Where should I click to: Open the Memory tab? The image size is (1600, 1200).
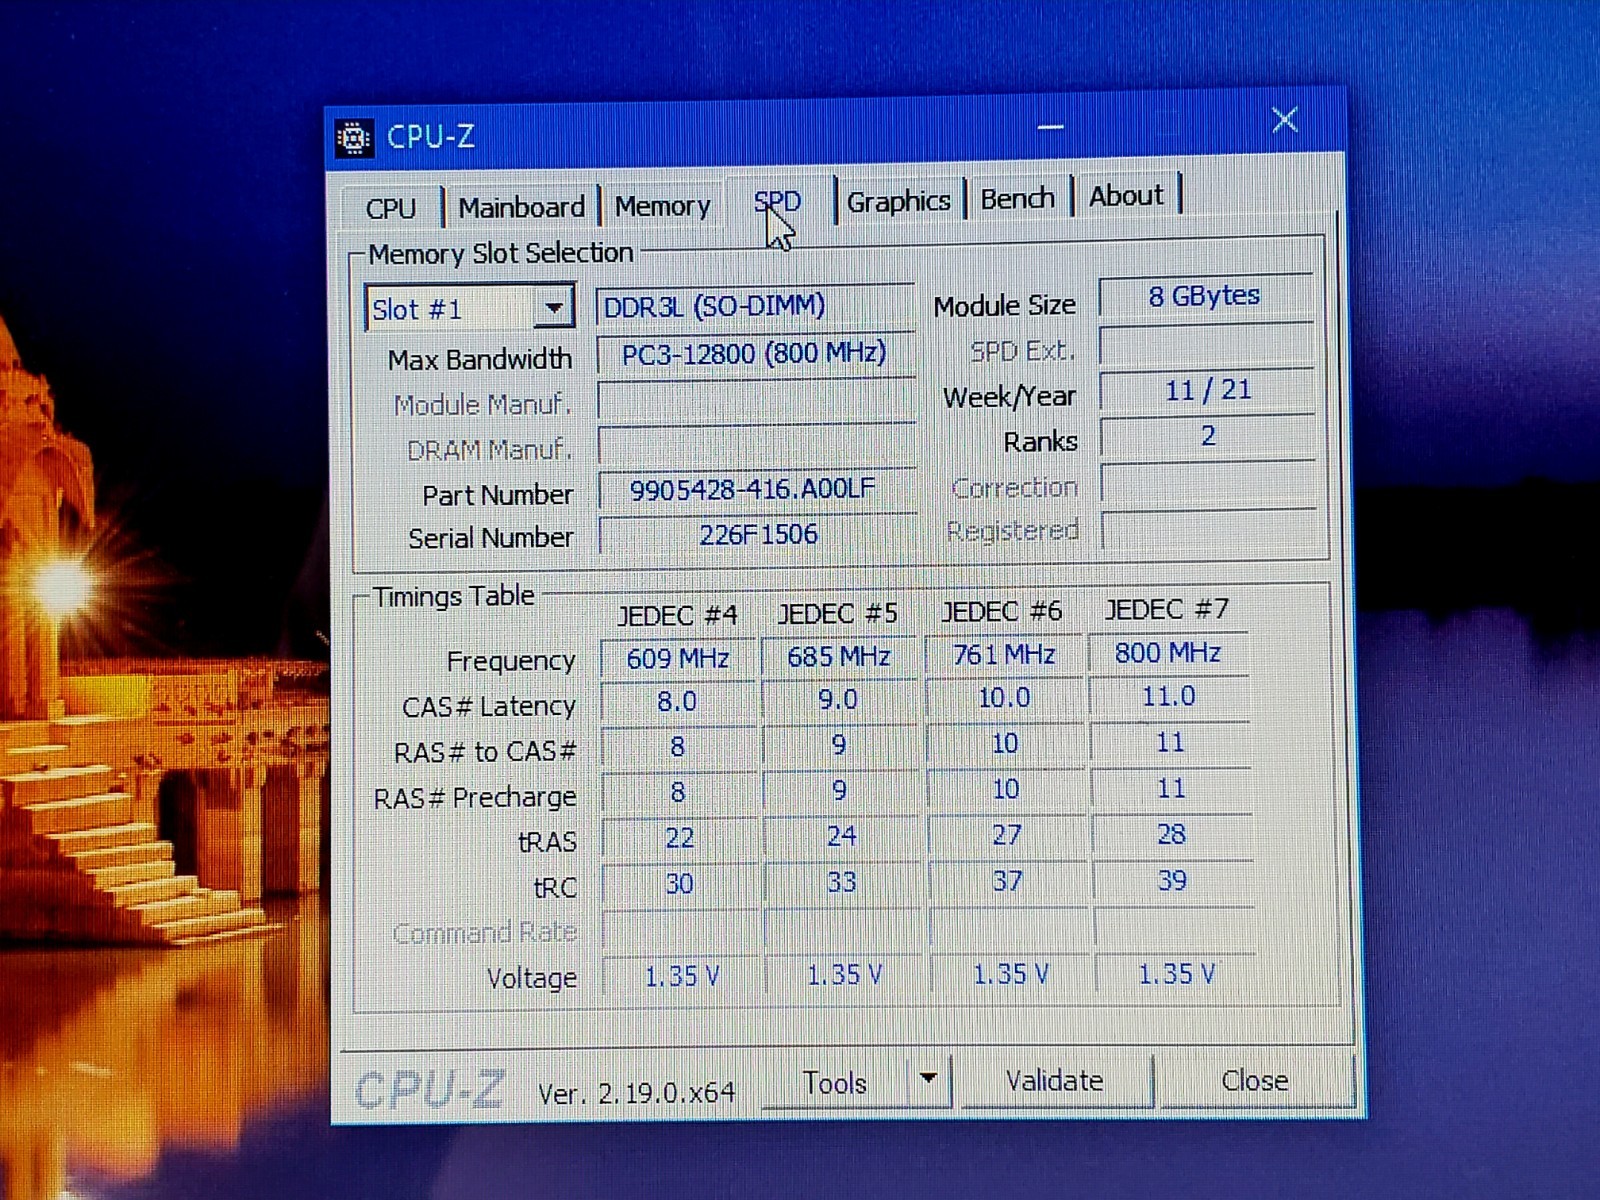click(x=662, y=206)
